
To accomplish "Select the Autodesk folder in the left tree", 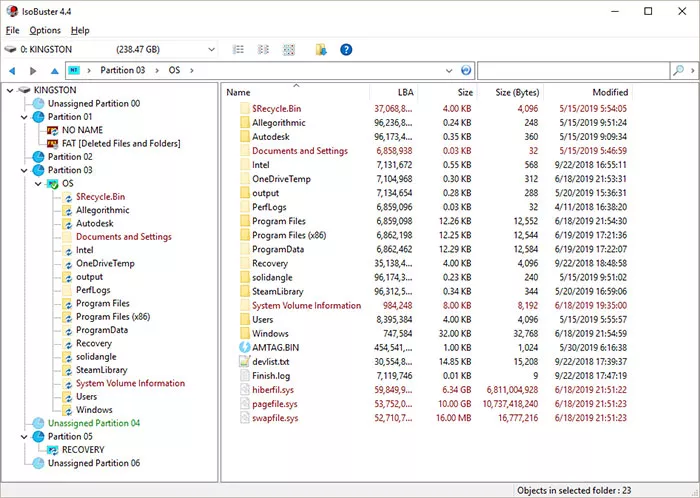I will [95, 224].
